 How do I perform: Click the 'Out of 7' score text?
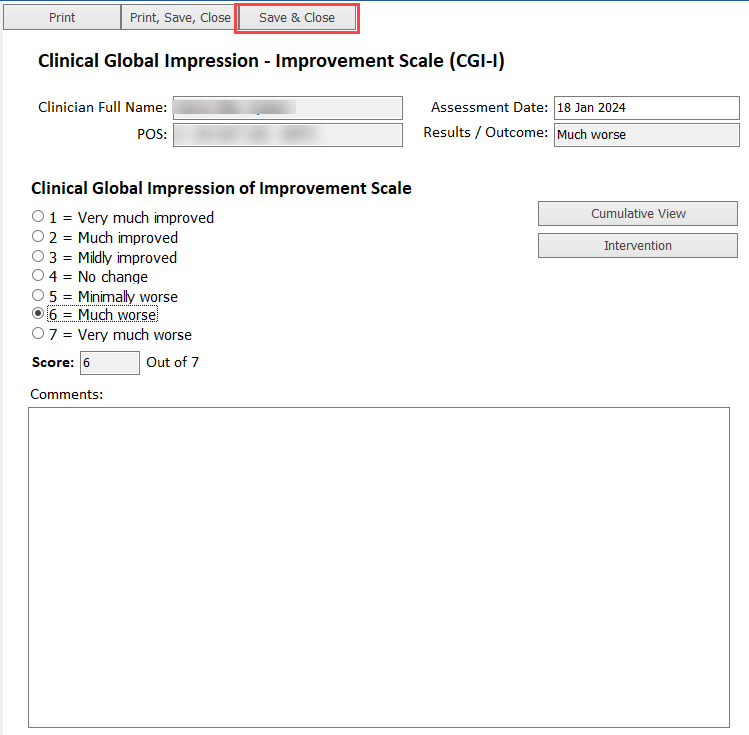pos(172,362)
